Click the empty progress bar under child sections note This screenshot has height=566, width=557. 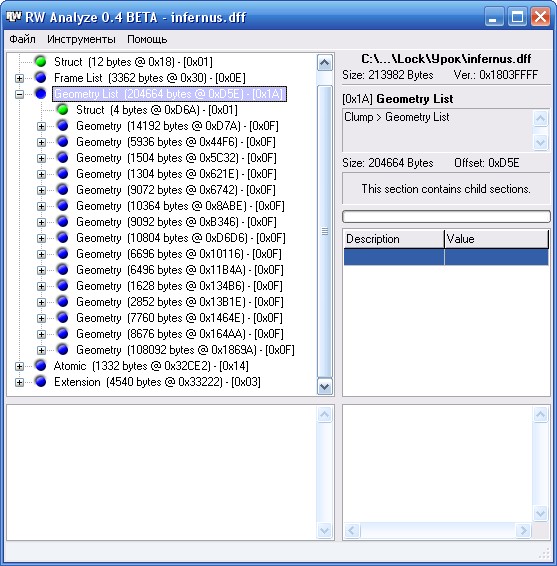click(x=446, y=217)
